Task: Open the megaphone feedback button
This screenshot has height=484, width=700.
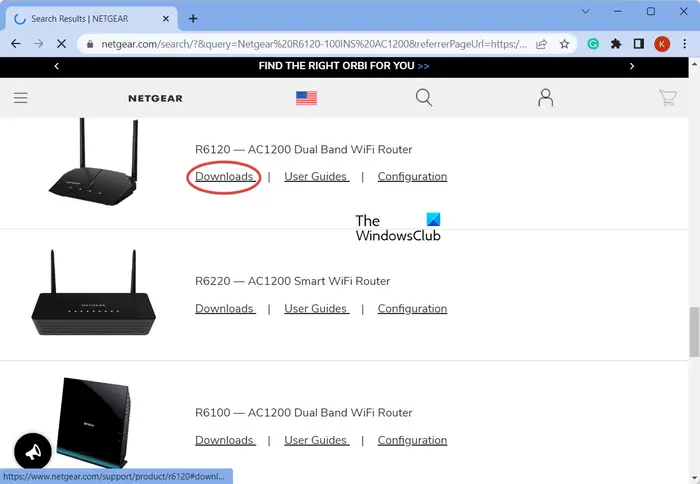Action: point(33,451)
